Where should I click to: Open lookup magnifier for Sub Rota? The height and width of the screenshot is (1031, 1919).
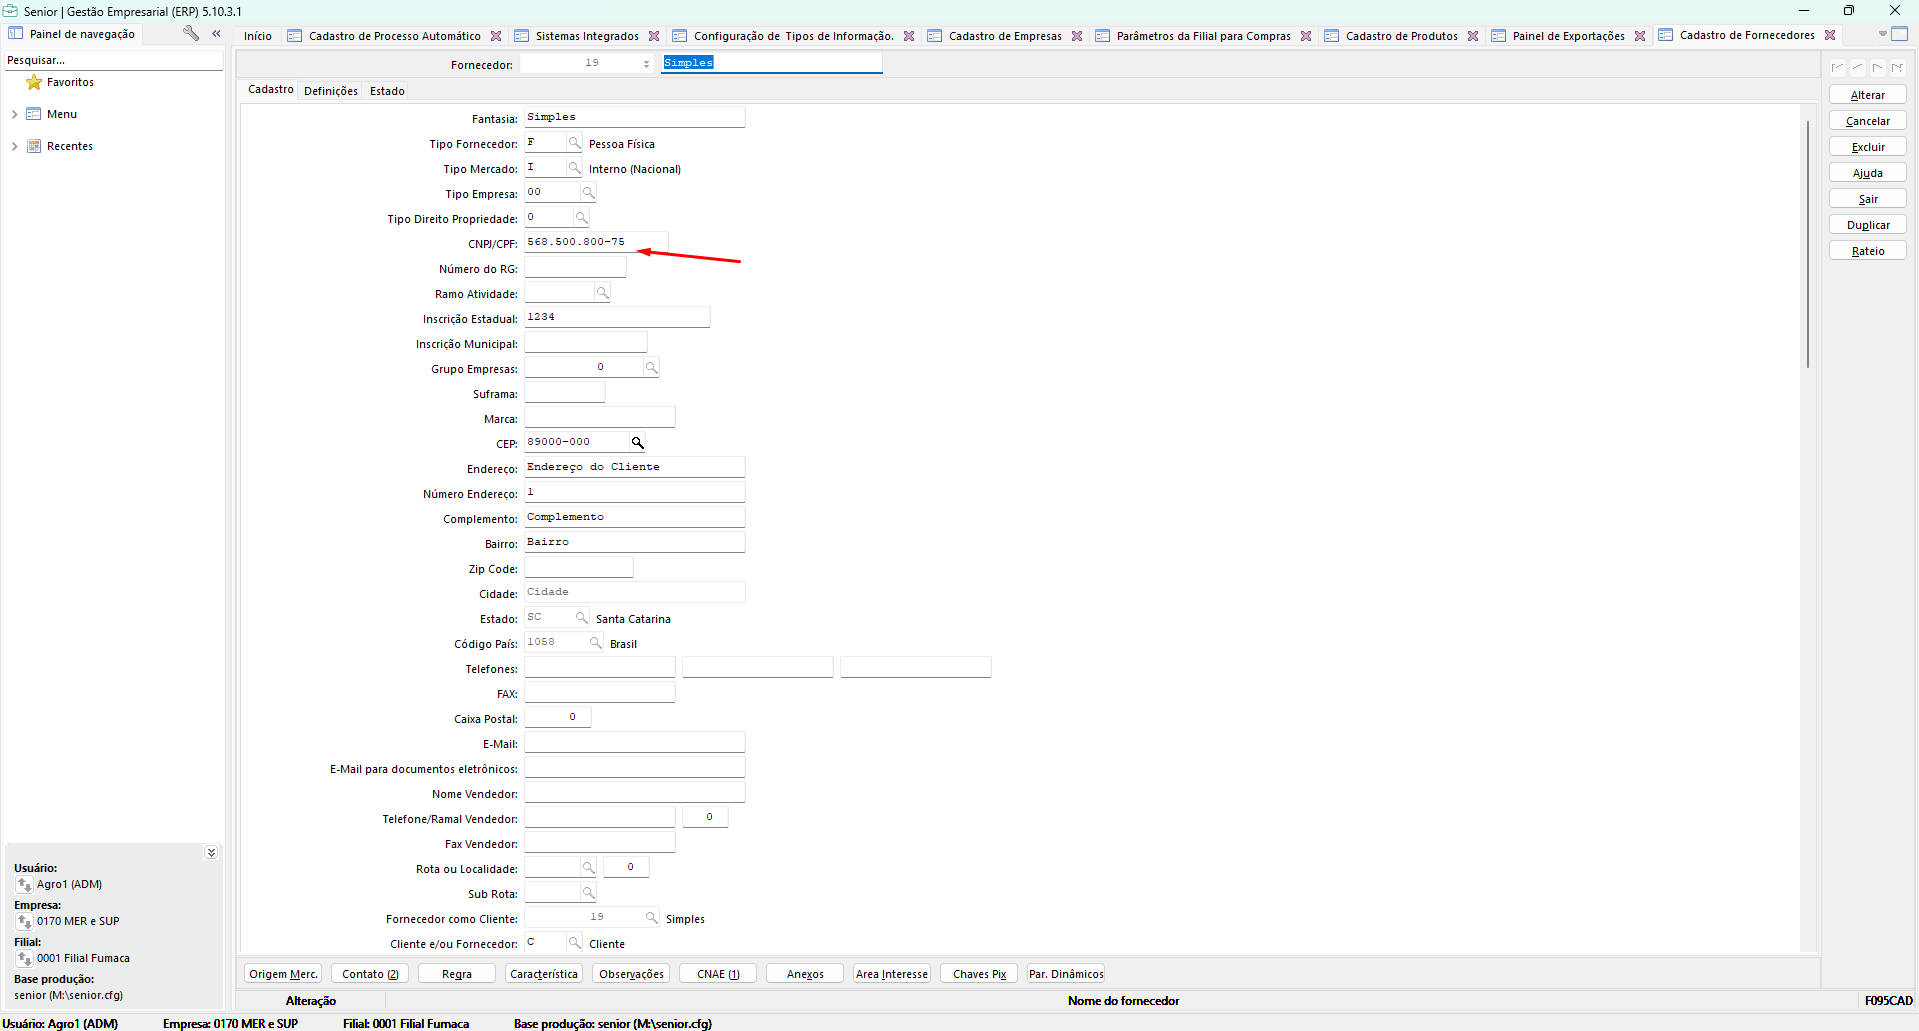(588, 893)
